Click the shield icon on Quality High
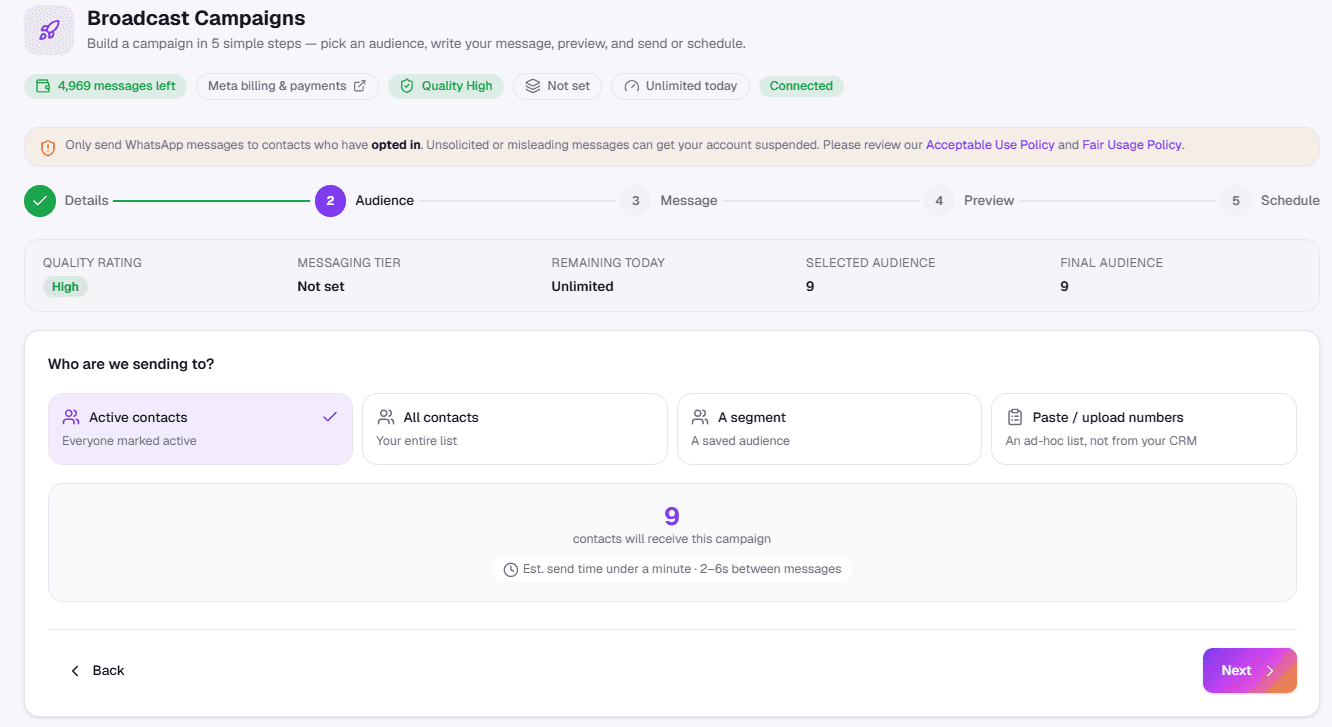 pos(407,86)
